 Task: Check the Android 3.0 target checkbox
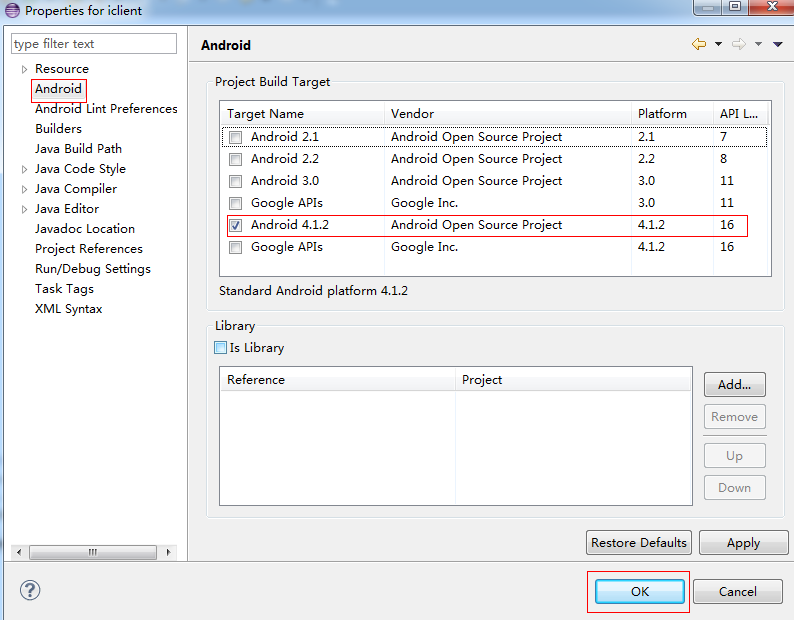click(x=235, y=181)
